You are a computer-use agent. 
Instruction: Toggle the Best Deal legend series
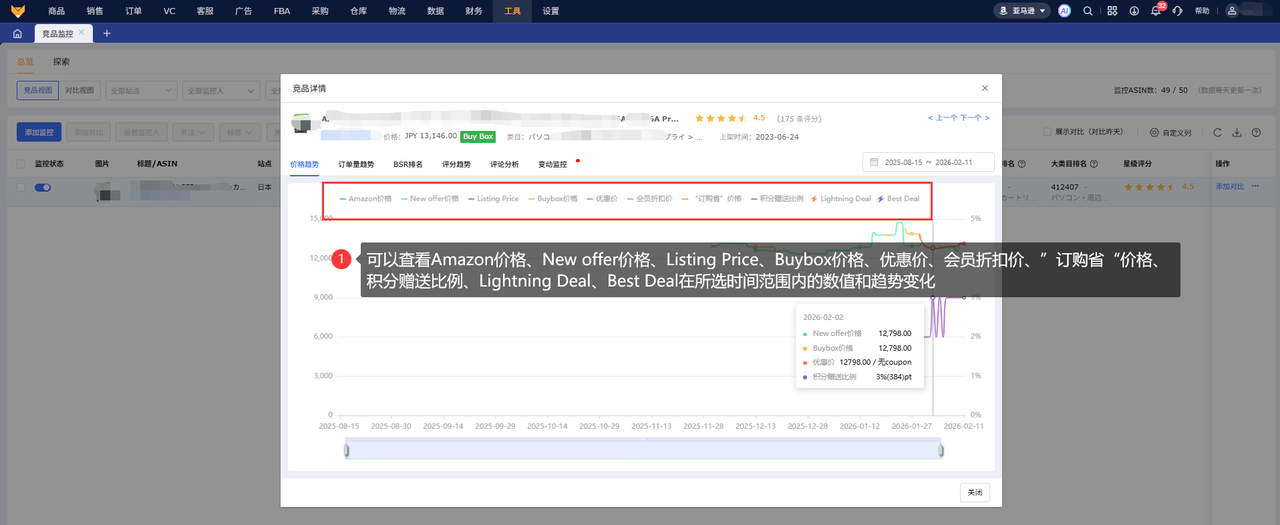[899, 198]
